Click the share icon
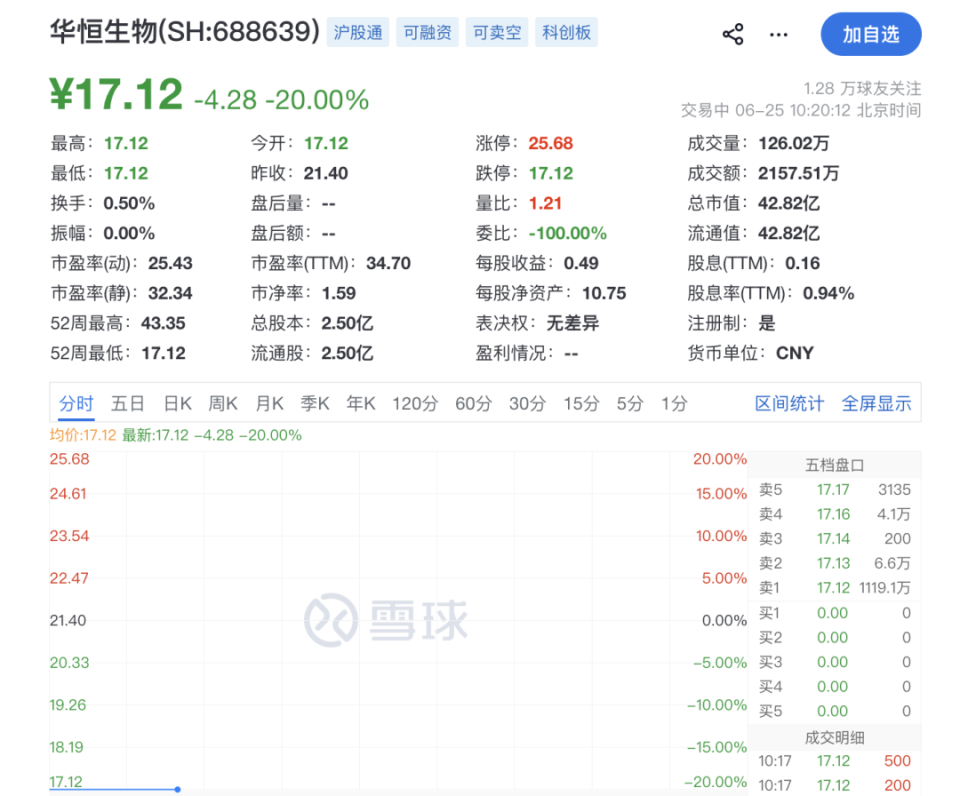The width and height of the screenshot is (960, 796). tap(733, 34)
